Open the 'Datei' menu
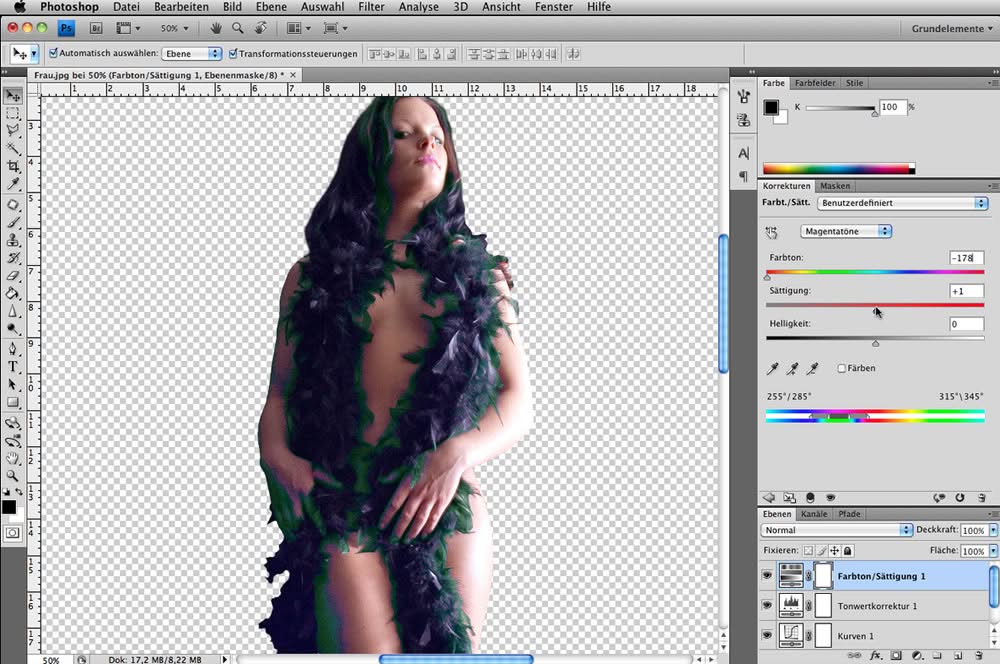1000x664 pixels. point(126,7)
